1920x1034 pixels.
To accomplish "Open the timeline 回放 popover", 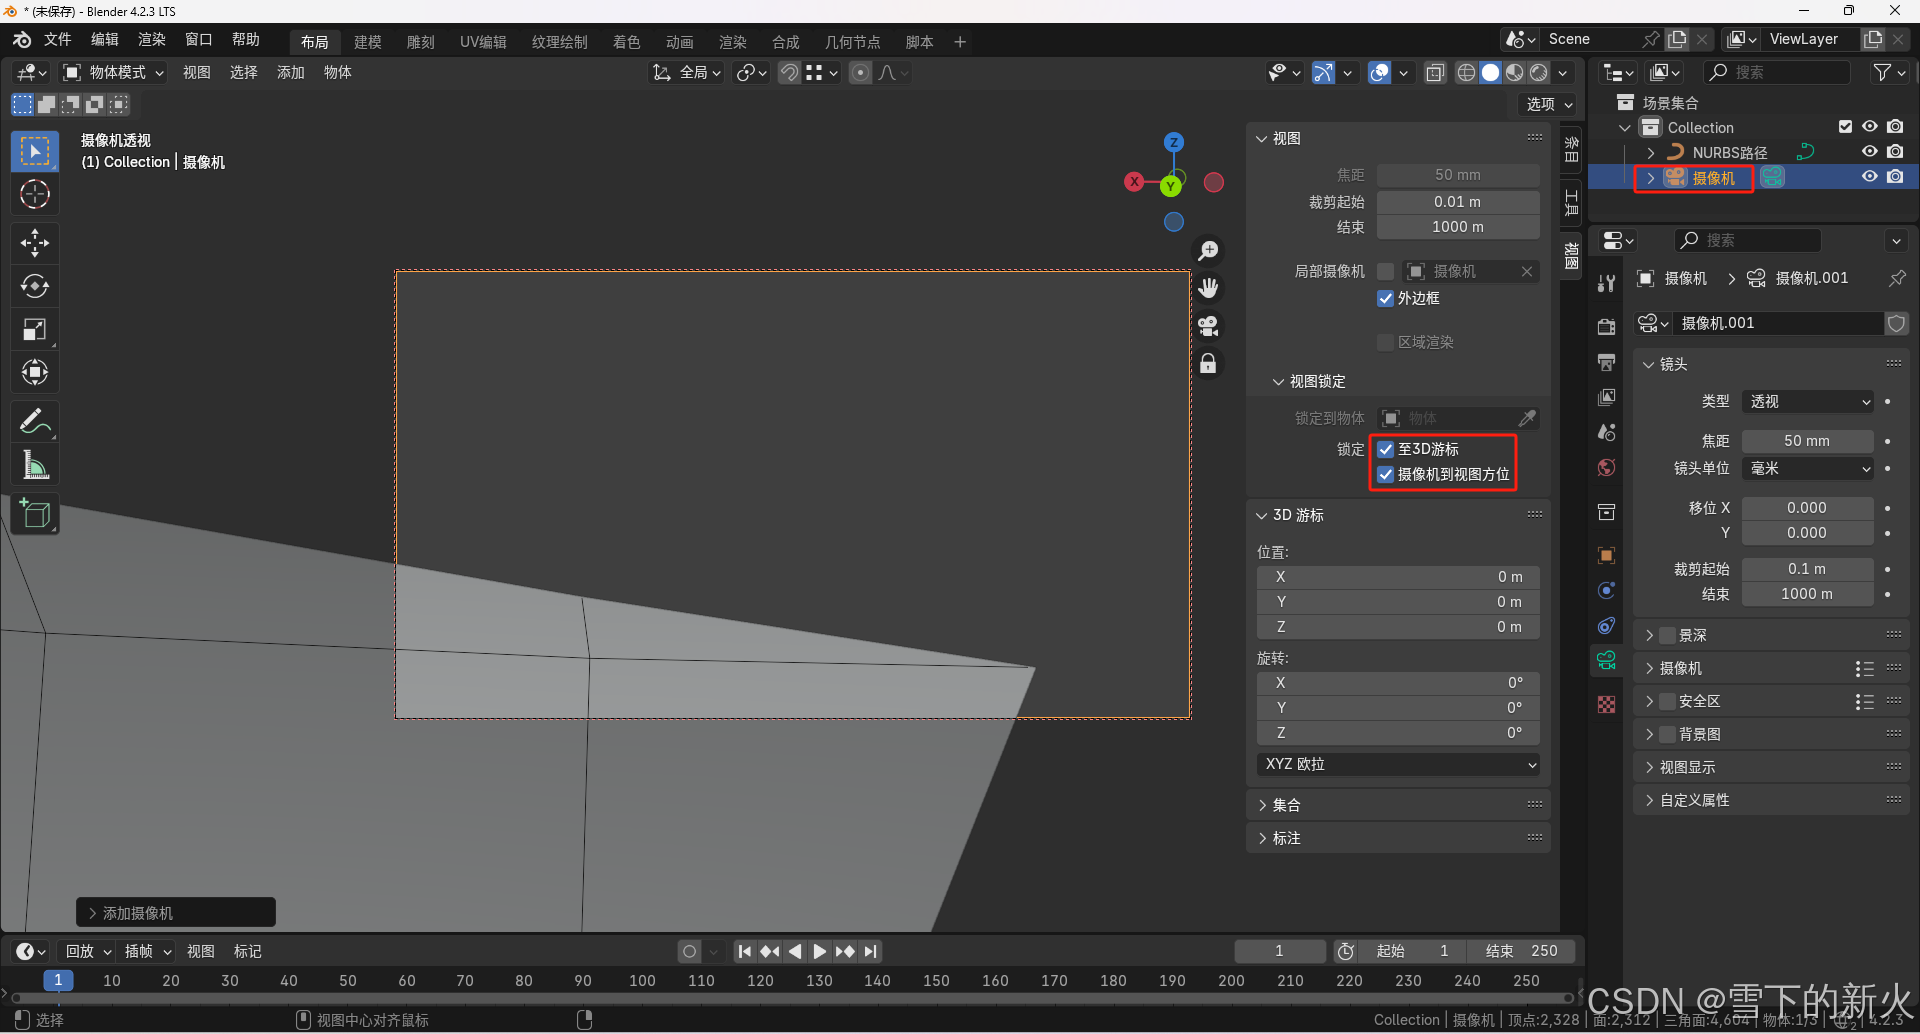I will tap(88, 951).
